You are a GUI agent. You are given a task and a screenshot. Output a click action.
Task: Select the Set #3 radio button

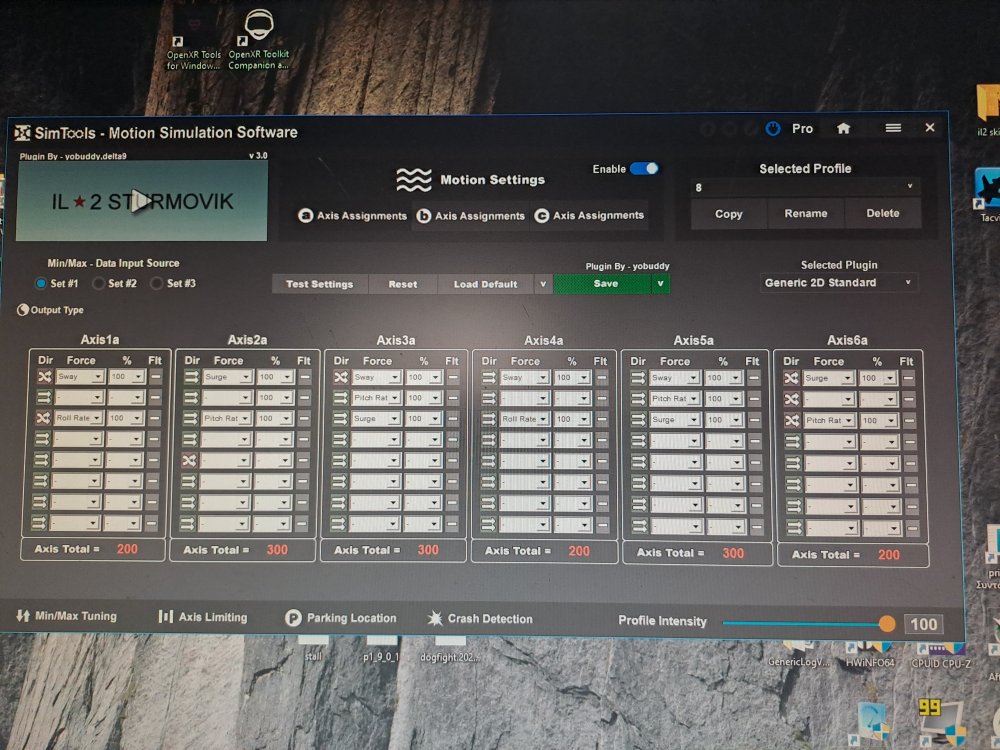157,283
